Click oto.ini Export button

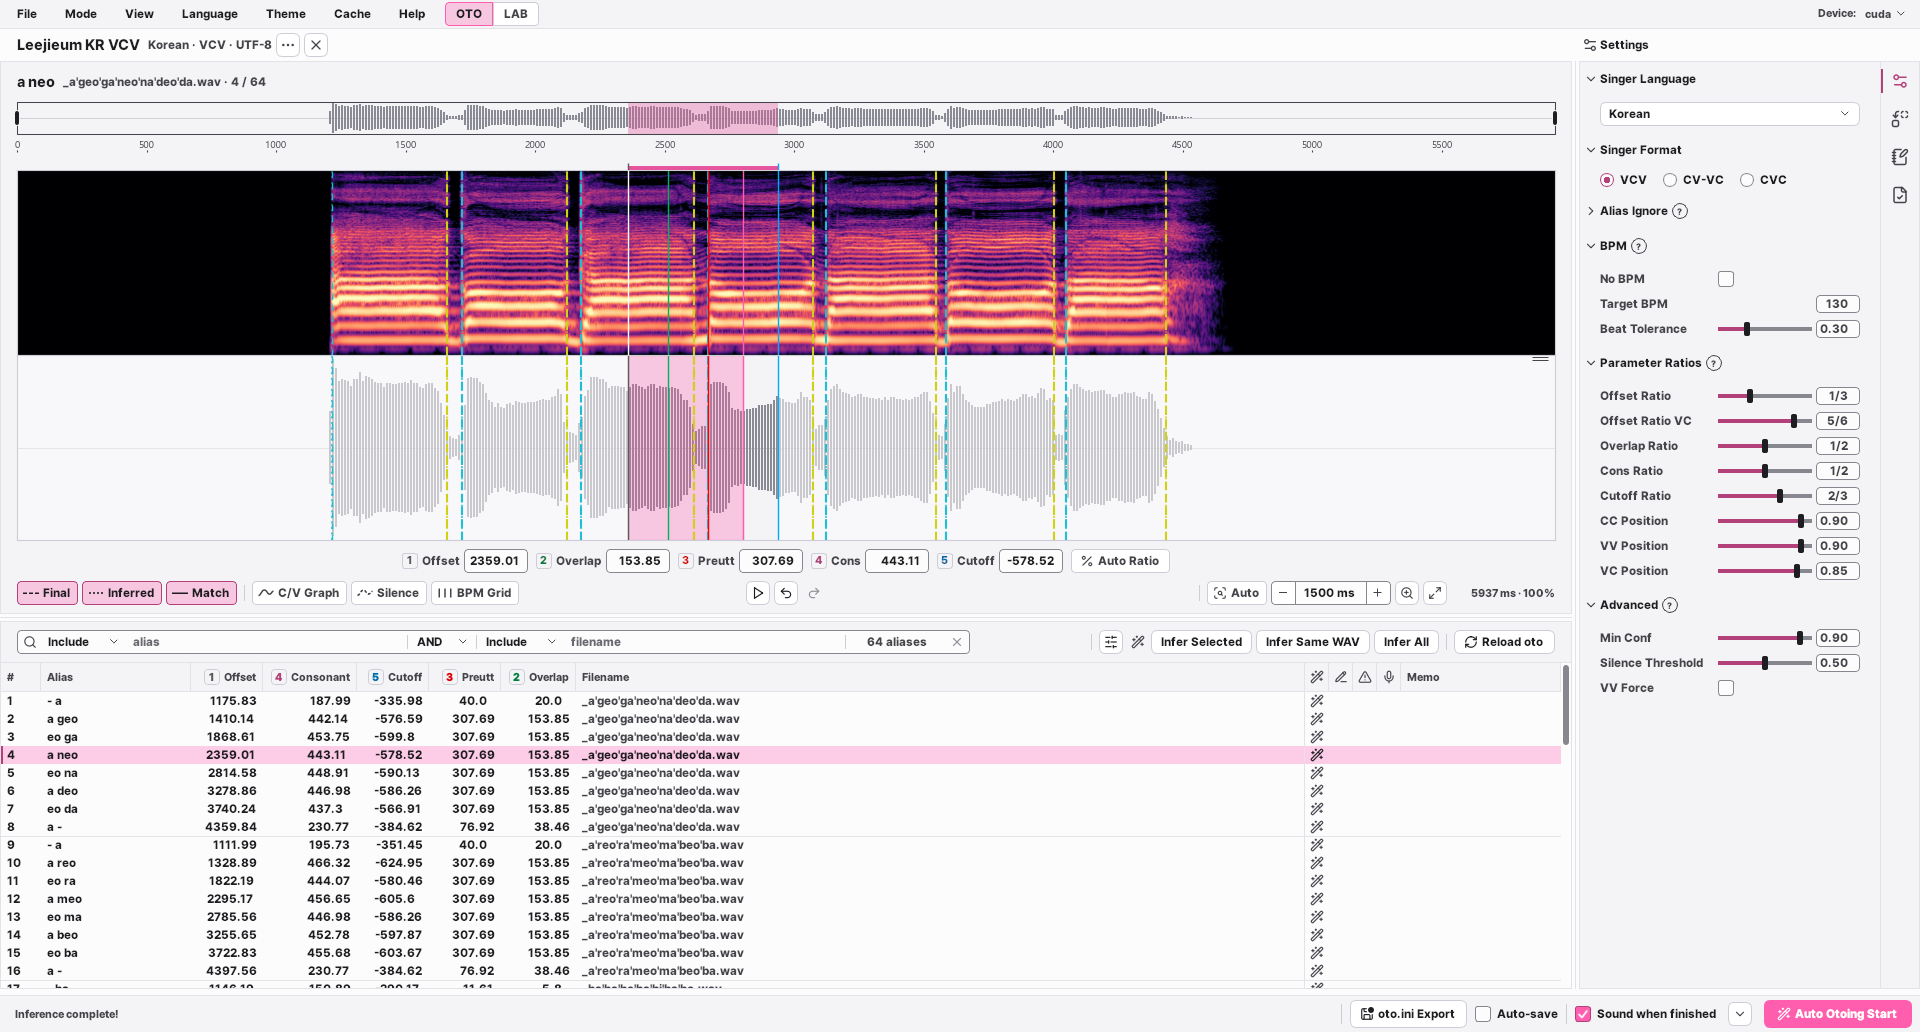click(1408, 1014)
